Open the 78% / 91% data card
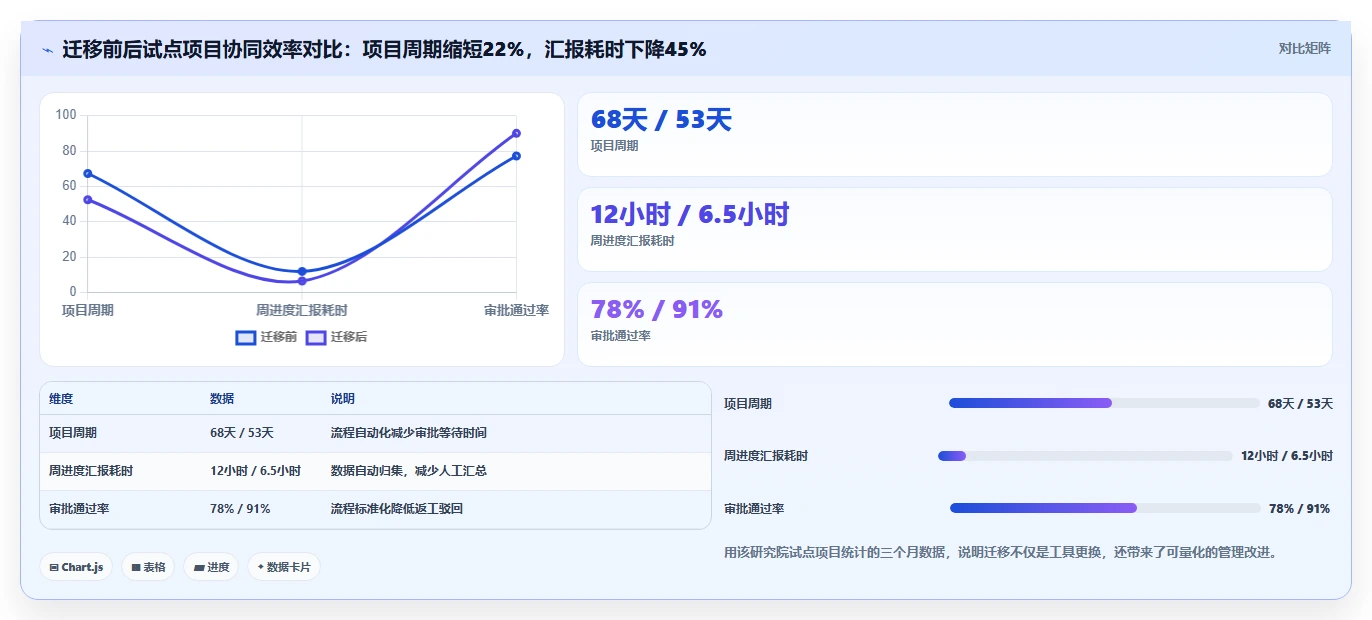Screen dimensions: 1372x620 (955, 325)
